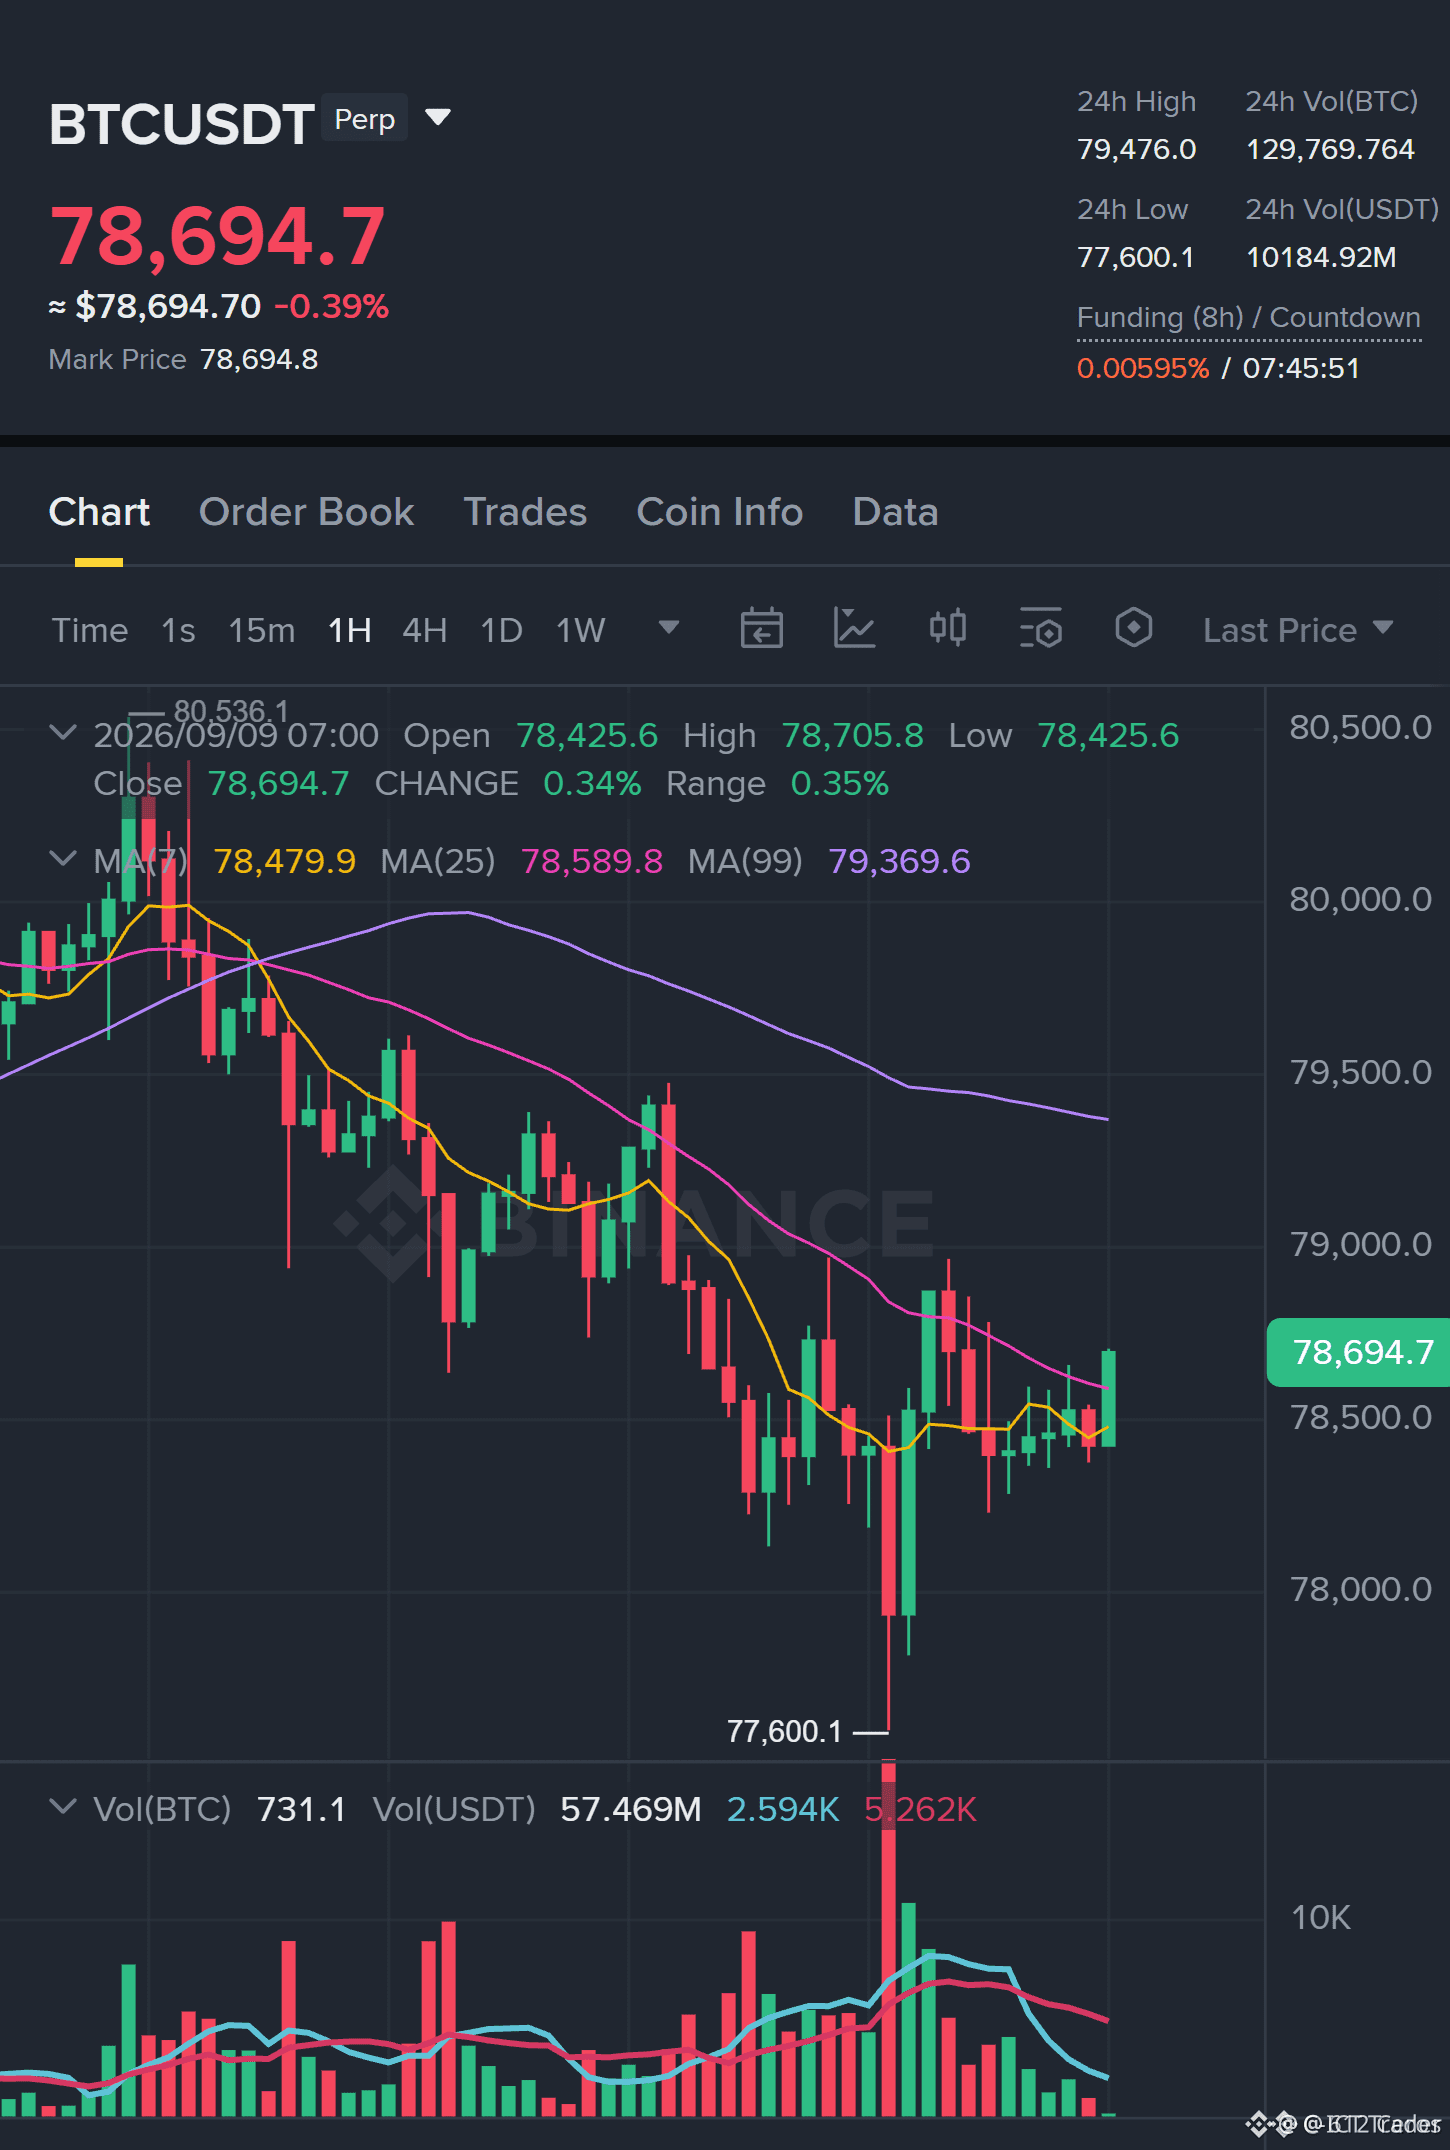Collapse the Vol(BTC) indicator chevron
The height and width of the screenshot is (2150, 1450).
(63, 1807)
